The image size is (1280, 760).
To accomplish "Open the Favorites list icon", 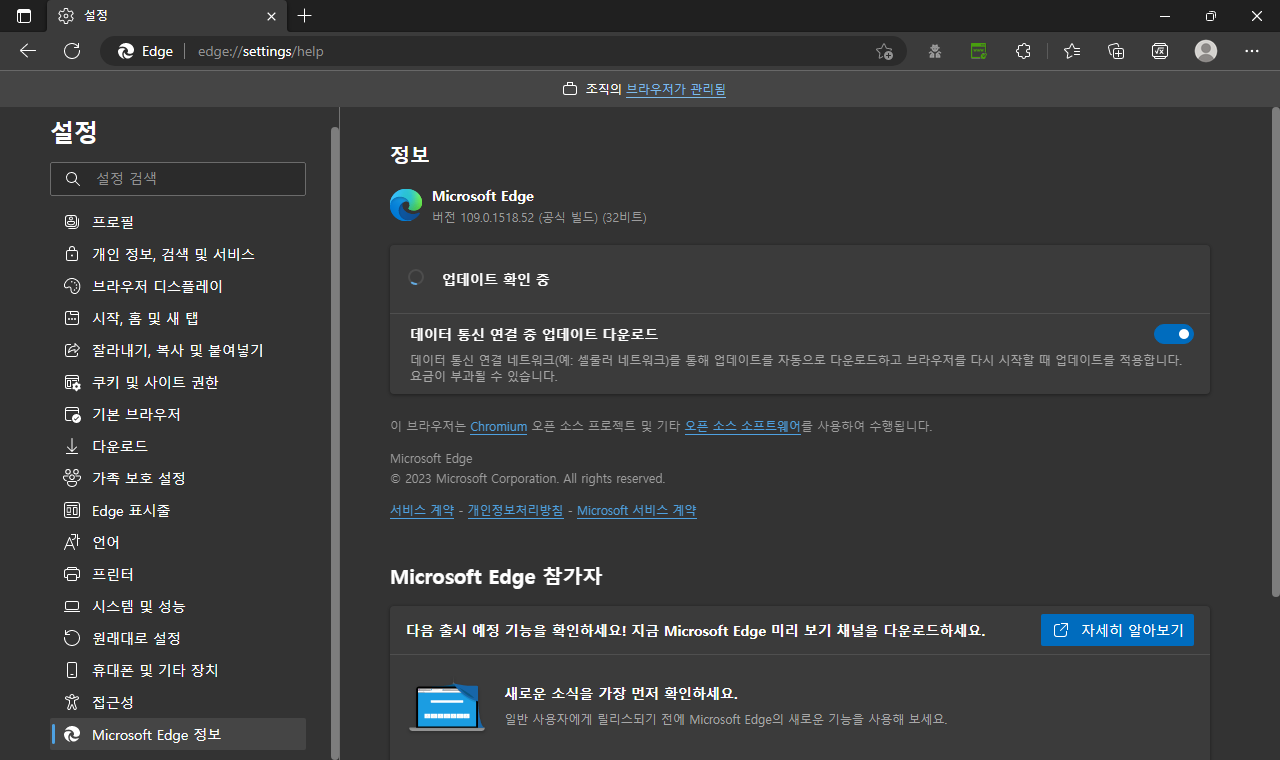I will click(1072, 51).
